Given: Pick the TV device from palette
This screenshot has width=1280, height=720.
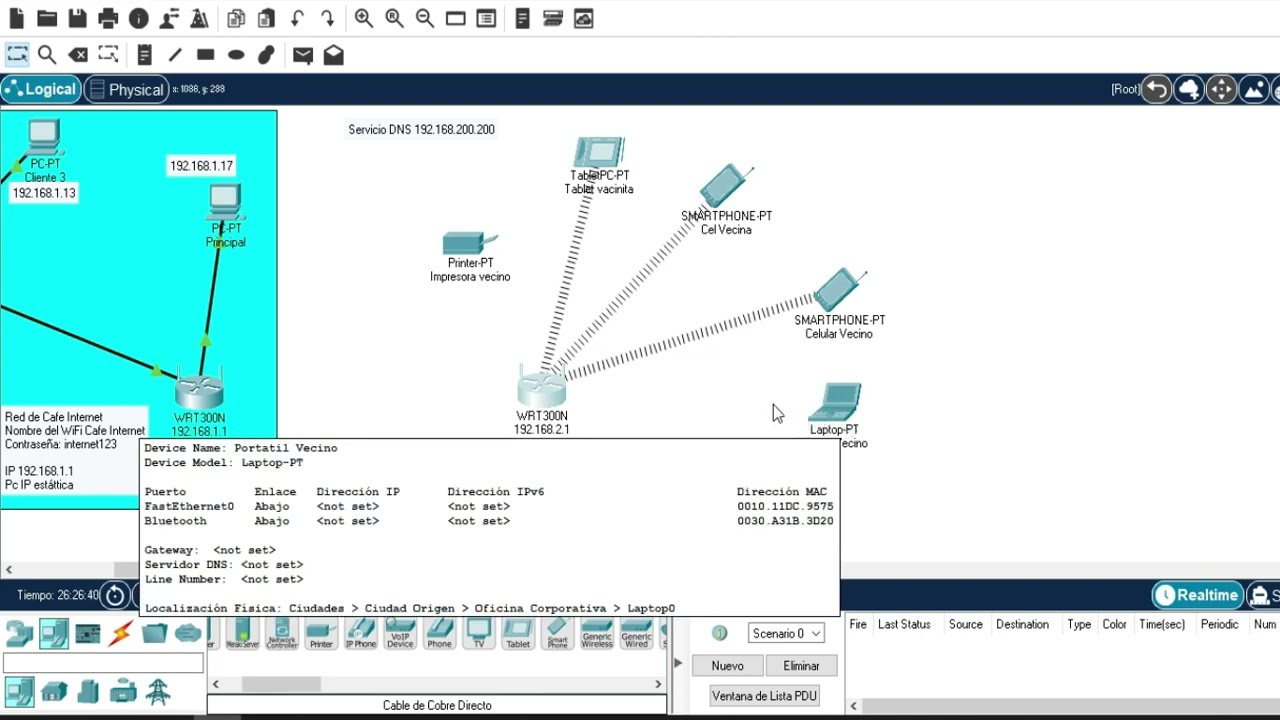Looking at the screenshot, I should coord(479,634).
